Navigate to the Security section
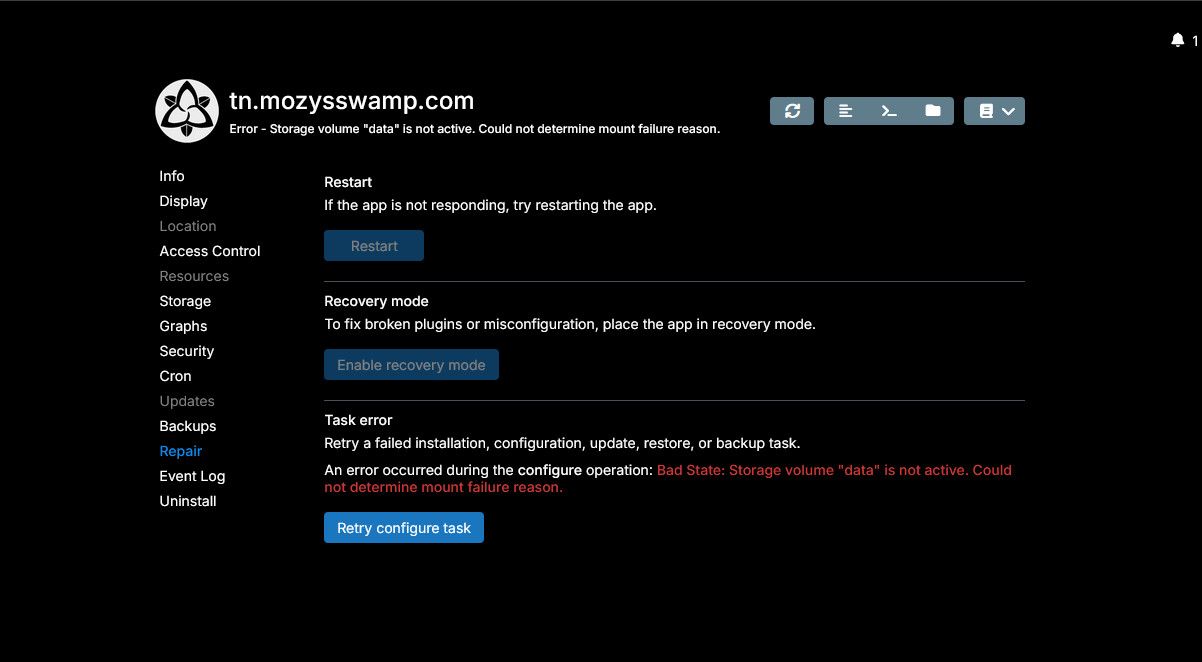The height and width of the screenshot is (662, 1202). point(186,351)
